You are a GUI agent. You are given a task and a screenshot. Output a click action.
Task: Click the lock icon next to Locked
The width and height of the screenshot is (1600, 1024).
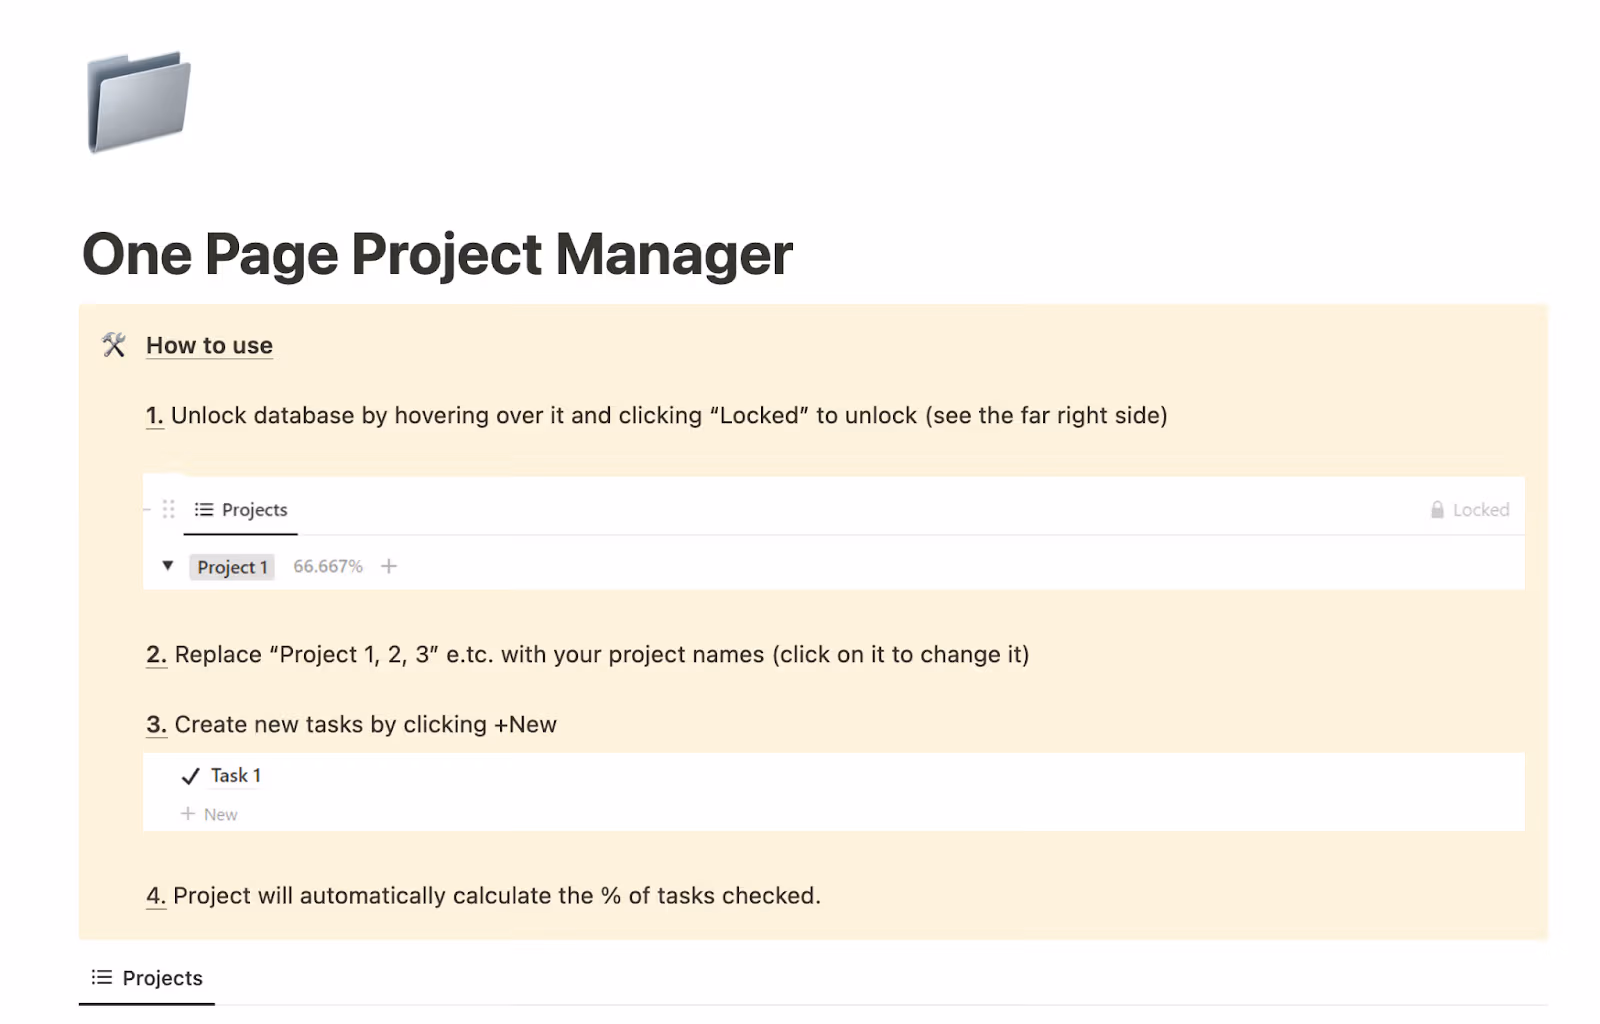[1436, 509]
